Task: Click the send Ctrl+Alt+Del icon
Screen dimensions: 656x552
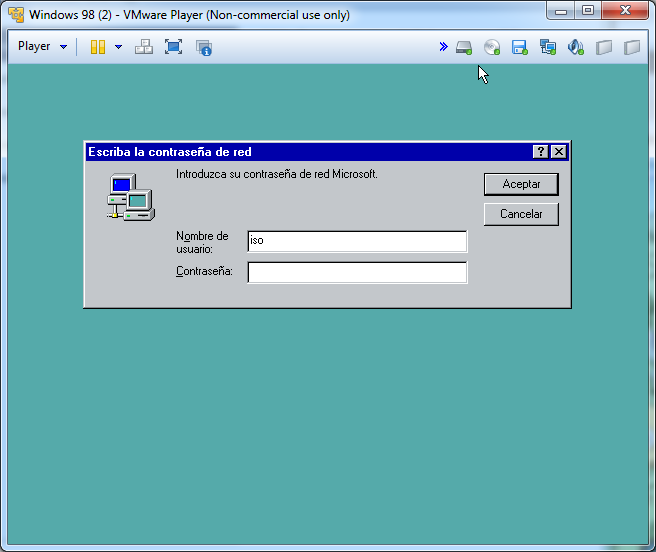Action: tap(144, 47)
